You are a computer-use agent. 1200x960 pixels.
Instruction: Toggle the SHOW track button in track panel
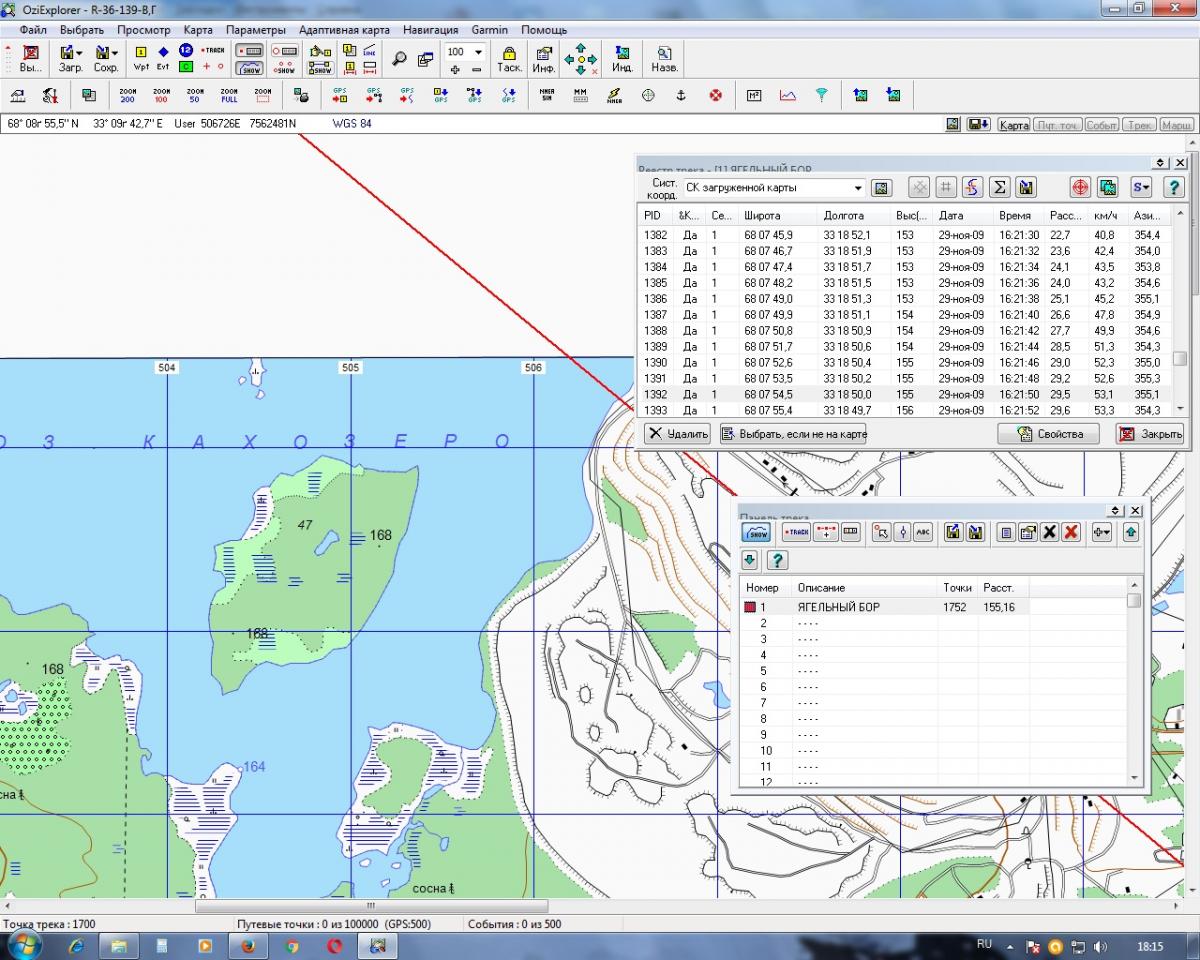click(757, 533)
